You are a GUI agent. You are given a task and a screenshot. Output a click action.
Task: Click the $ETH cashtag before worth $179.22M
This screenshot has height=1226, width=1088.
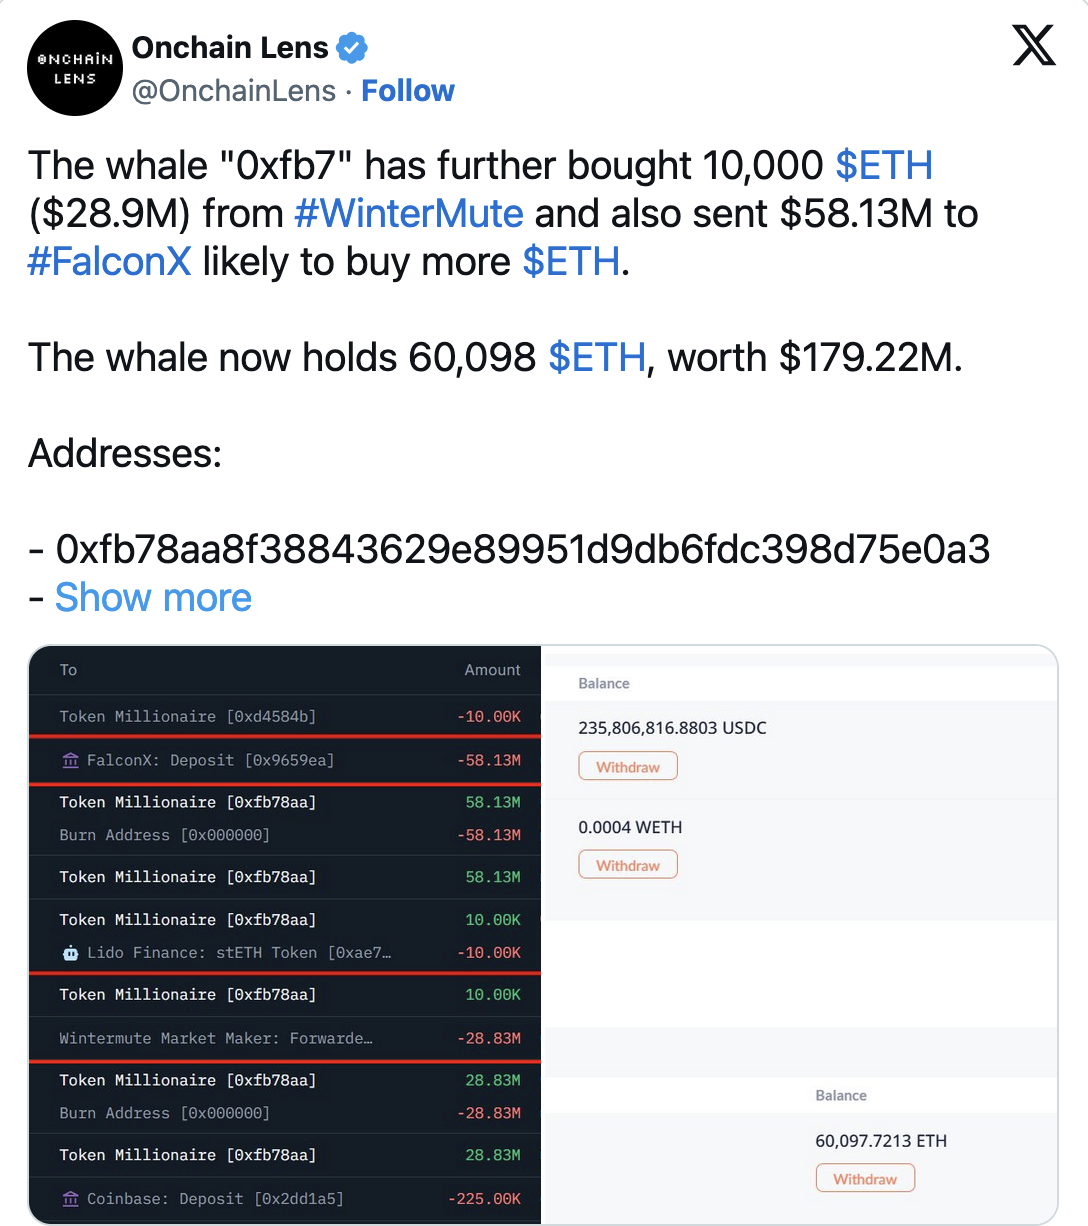(597, 357)
